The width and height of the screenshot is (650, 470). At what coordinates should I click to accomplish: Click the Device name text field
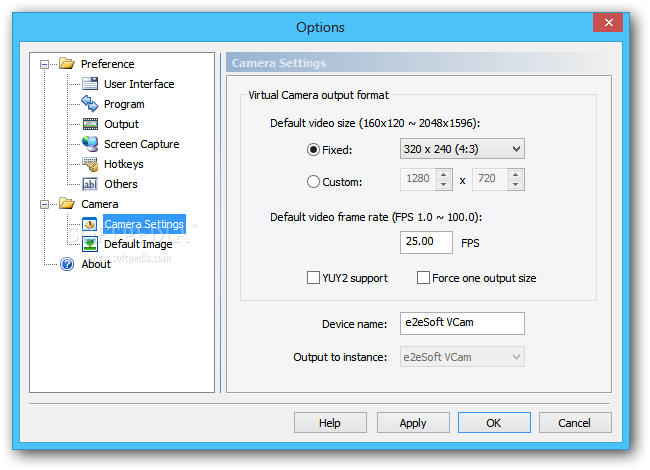(462, 323)
